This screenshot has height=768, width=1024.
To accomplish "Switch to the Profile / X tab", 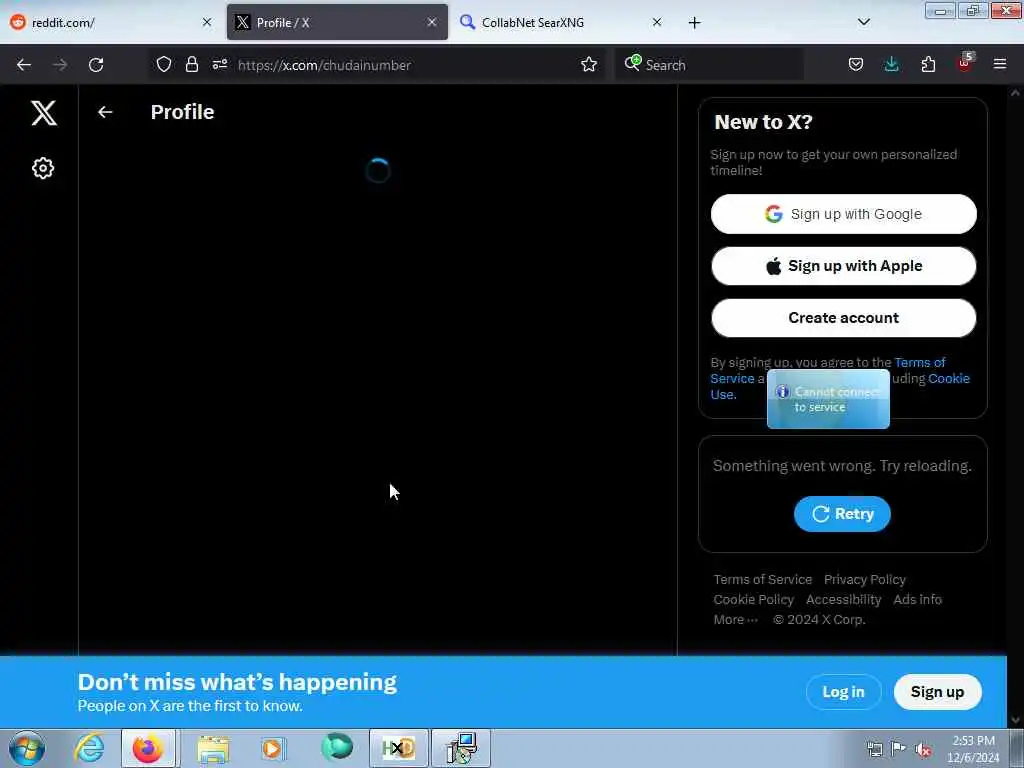I will [x=337, y=22].
